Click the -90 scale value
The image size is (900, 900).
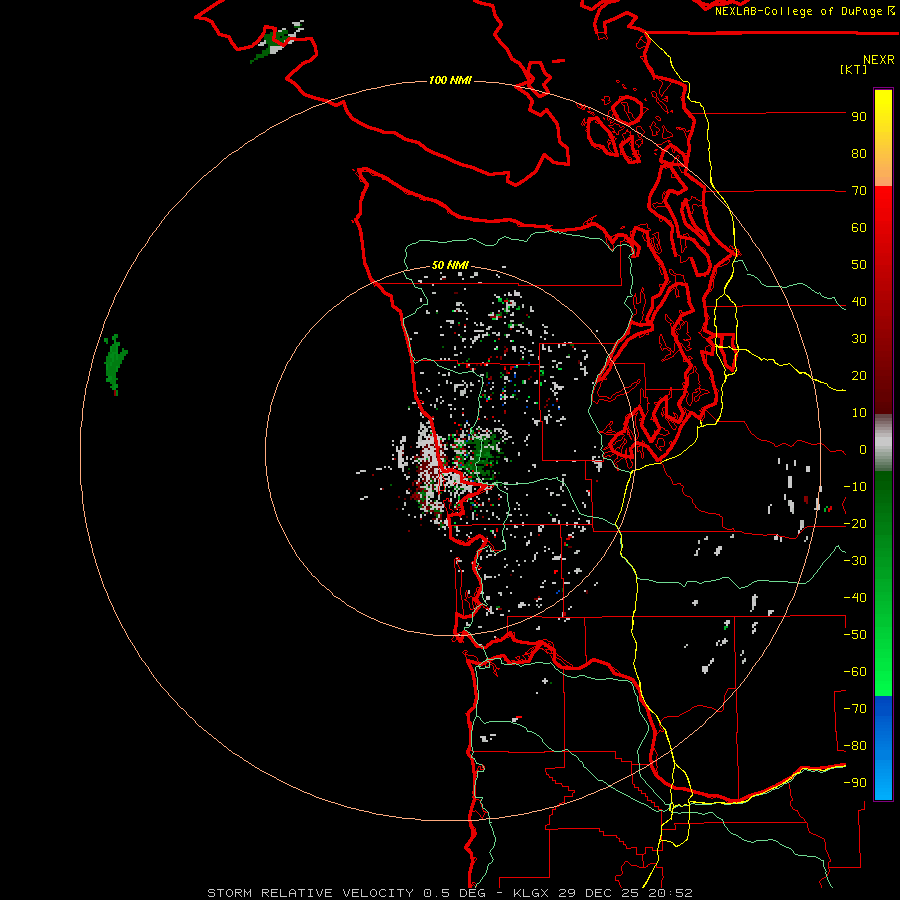pyautogui.click(x=855, y=783)
